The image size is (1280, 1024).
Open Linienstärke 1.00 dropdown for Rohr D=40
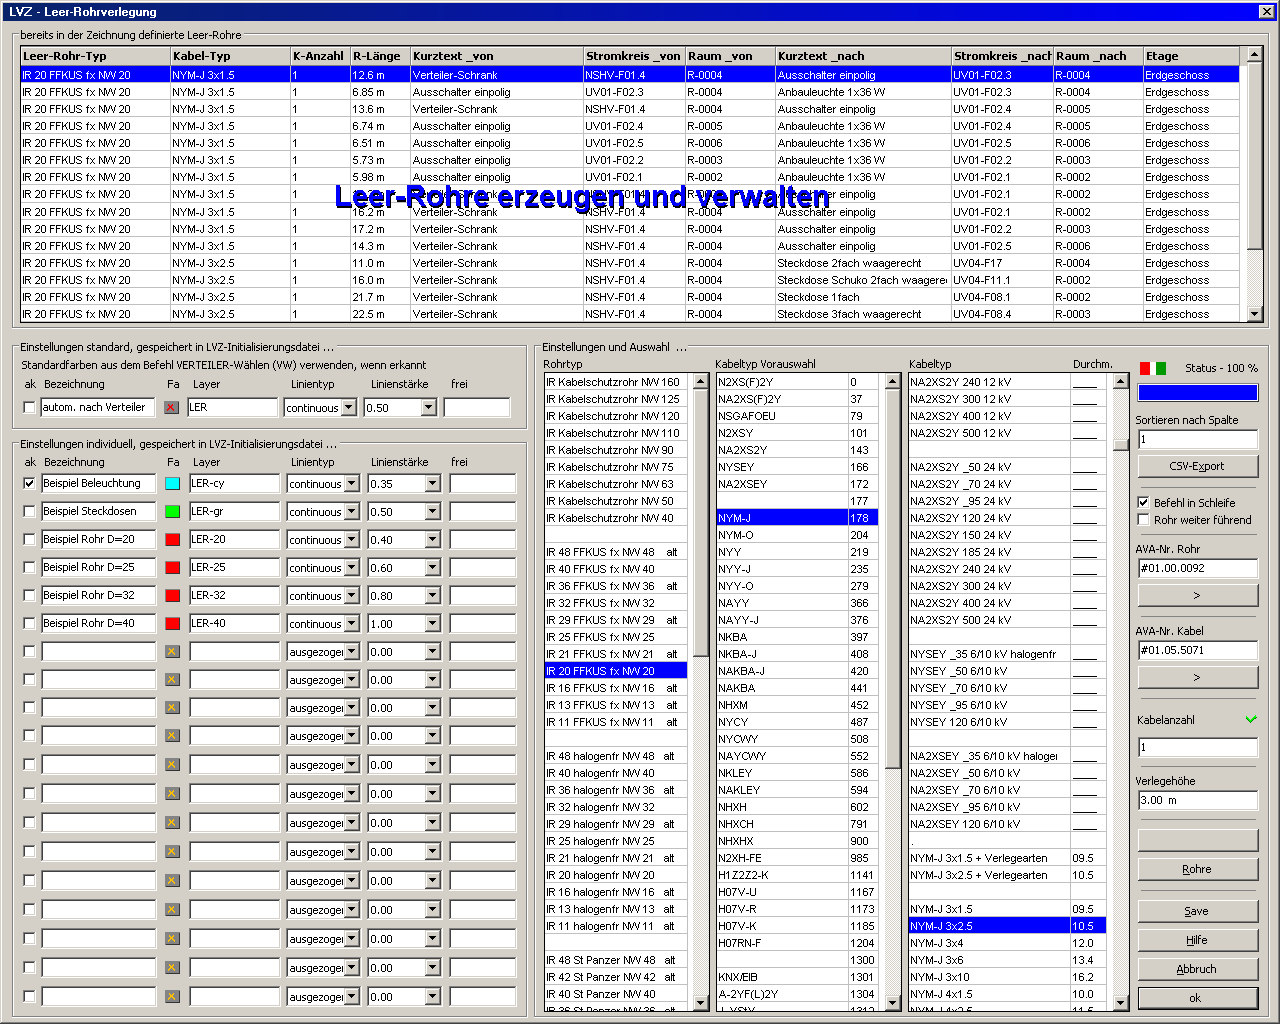[432, 624]
